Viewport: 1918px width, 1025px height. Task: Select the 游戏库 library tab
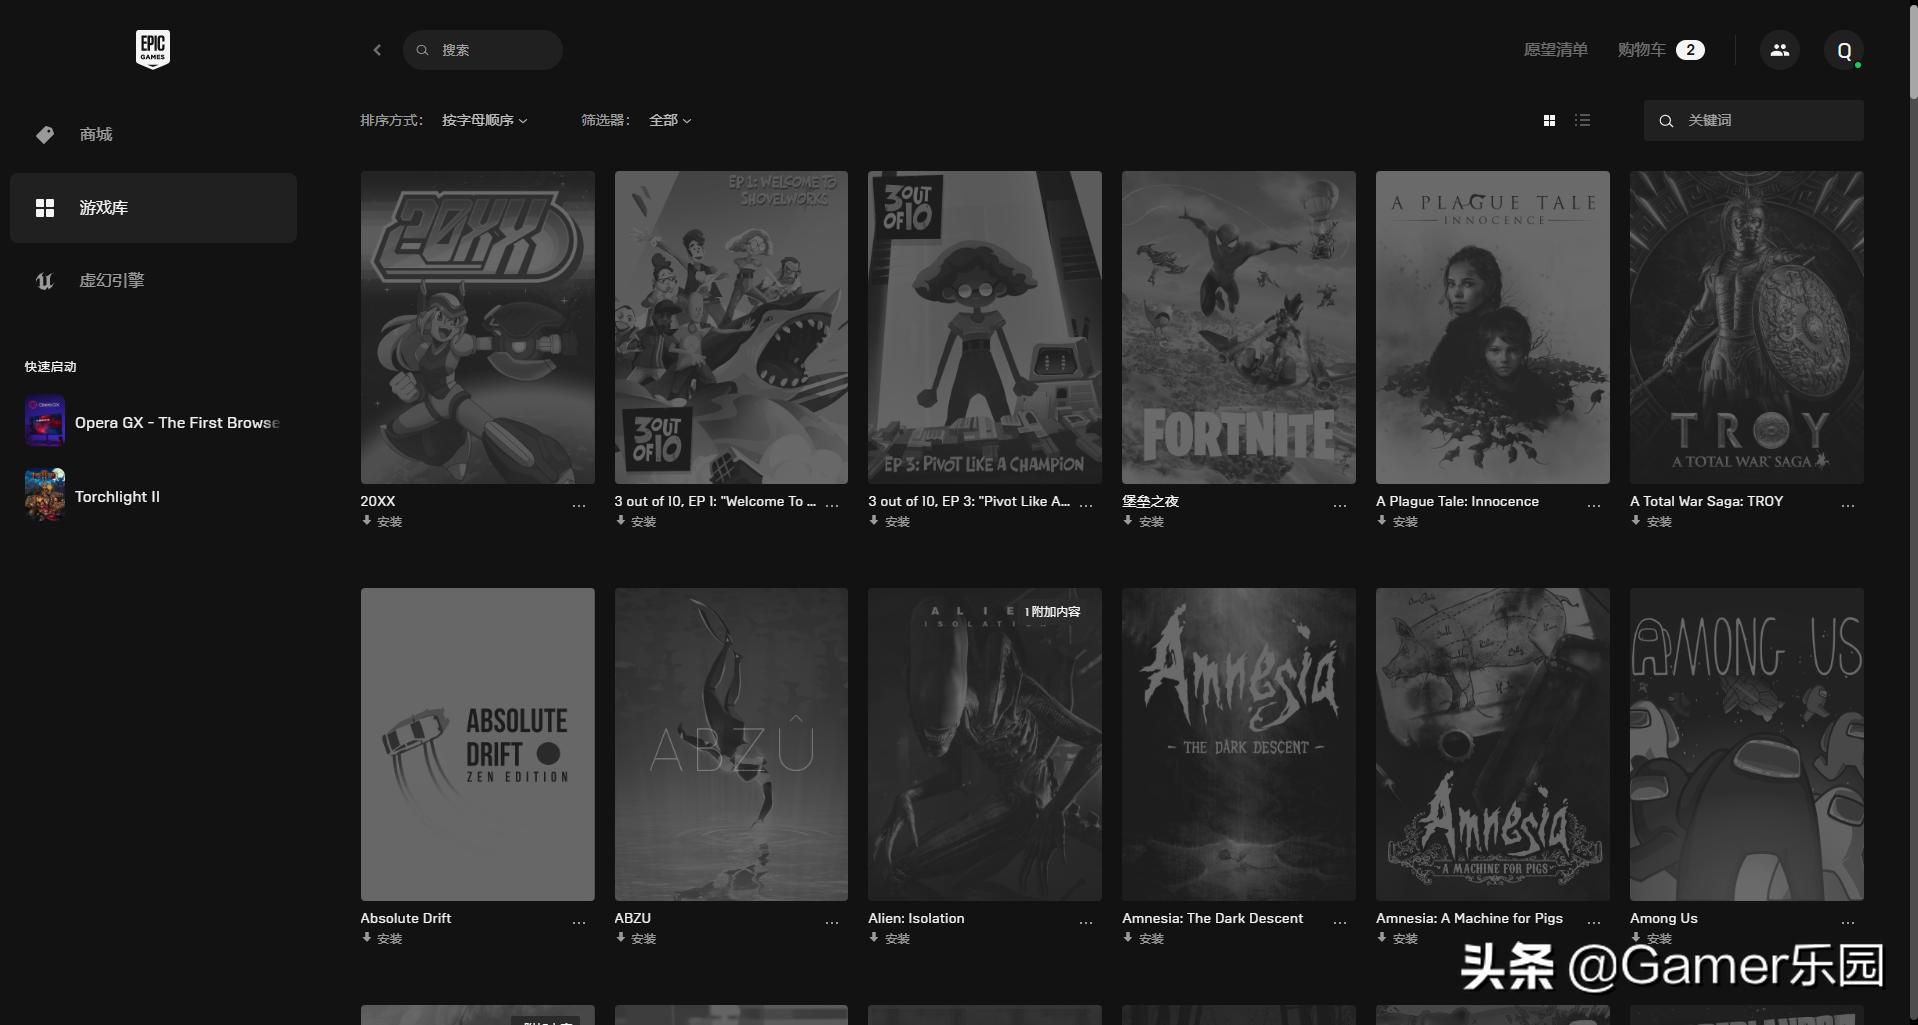pyautogui.click(x=153, y=208)
